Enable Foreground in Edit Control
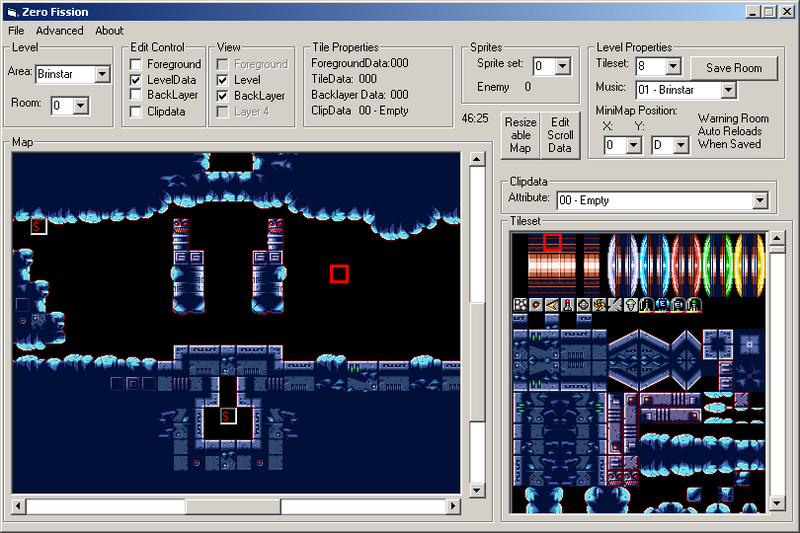The width and height of the screenshot is (800, 533). [136, 64]
